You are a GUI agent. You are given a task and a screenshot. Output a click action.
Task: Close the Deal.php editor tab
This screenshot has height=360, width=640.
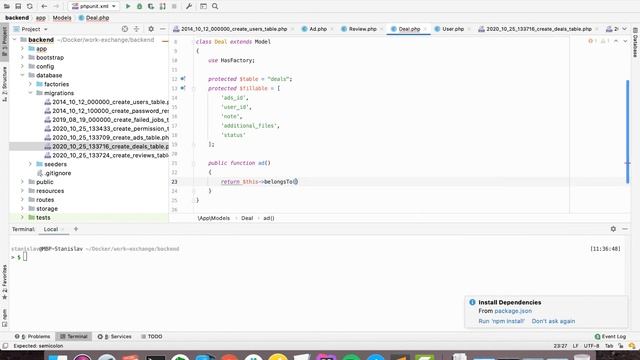425,29
